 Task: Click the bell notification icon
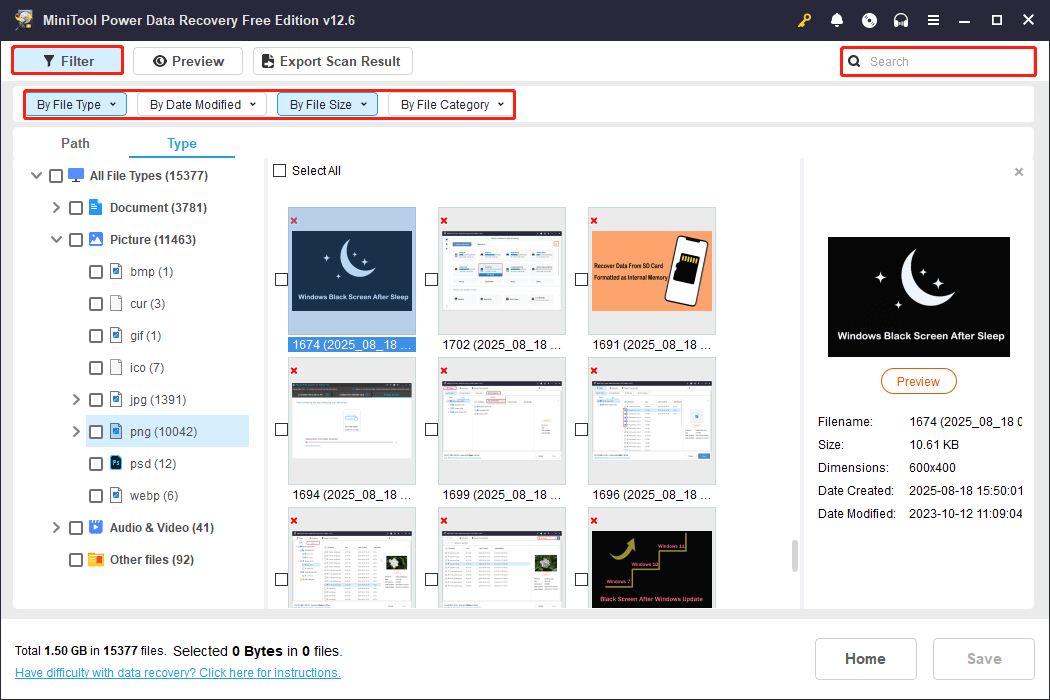[x=837, y=20]
